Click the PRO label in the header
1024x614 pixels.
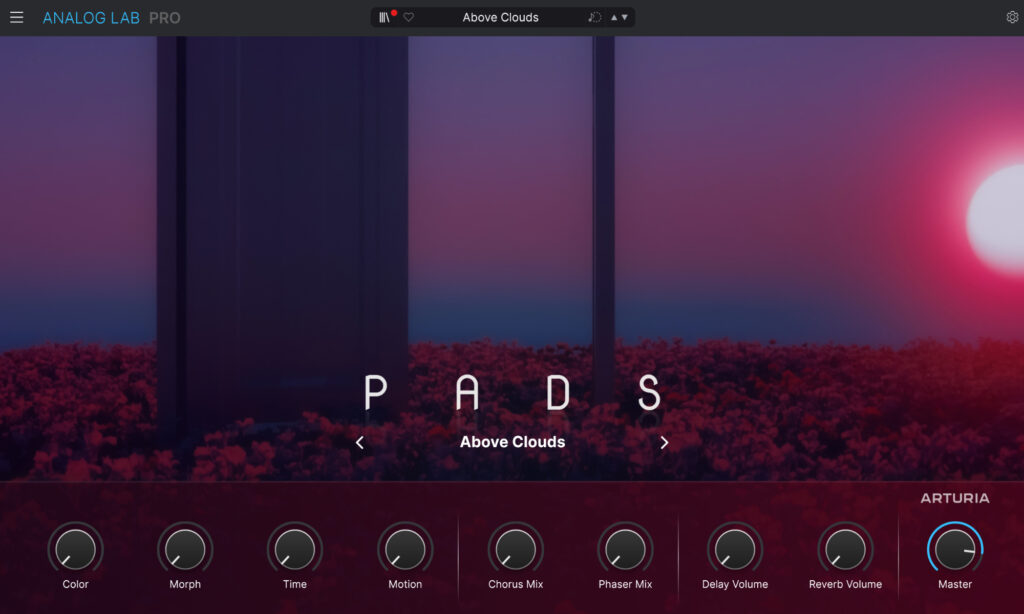pyautogui.click(x=166, y=17)
